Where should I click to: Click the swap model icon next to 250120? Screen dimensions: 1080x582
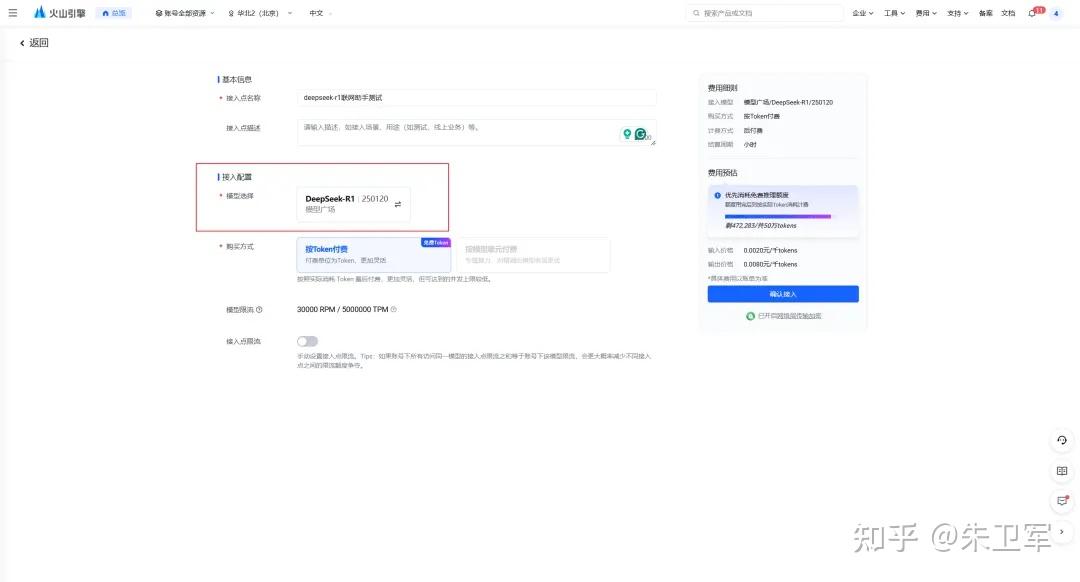pyautogui.click(x=397, y=204)
